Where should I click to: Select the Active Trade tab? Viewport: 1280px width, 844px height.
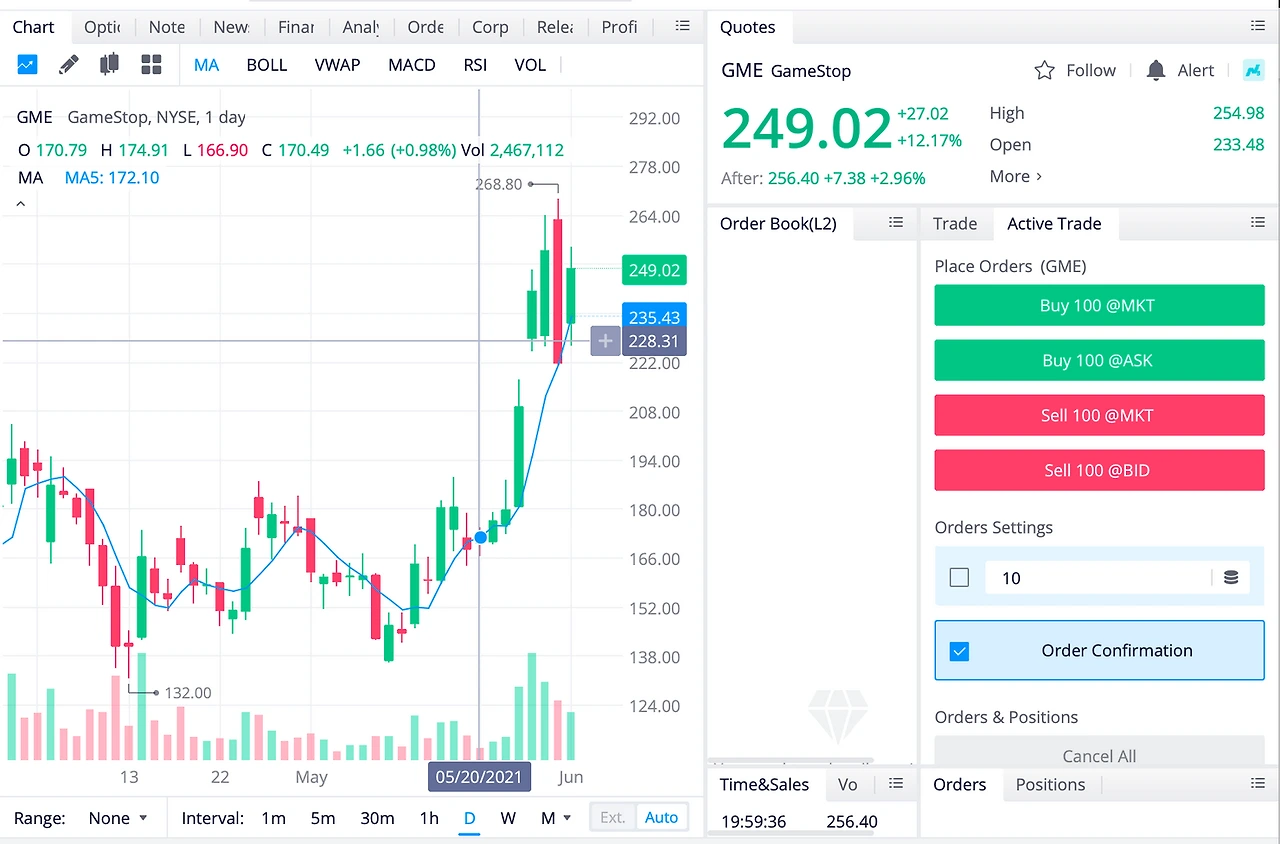(x=1054, y=224)
